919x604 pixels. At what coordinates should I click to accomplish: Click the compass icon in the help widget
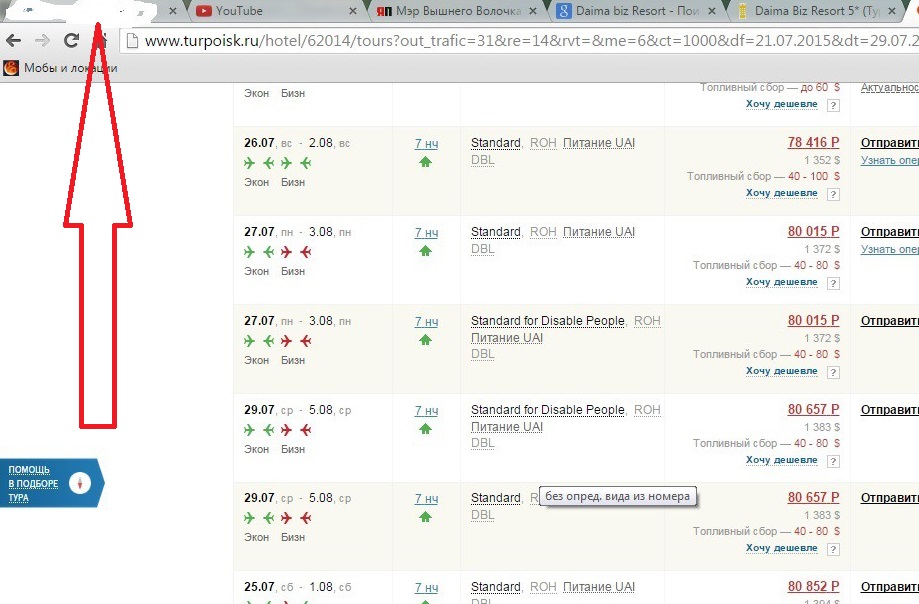pyautogui.click(x=80, y=483)
